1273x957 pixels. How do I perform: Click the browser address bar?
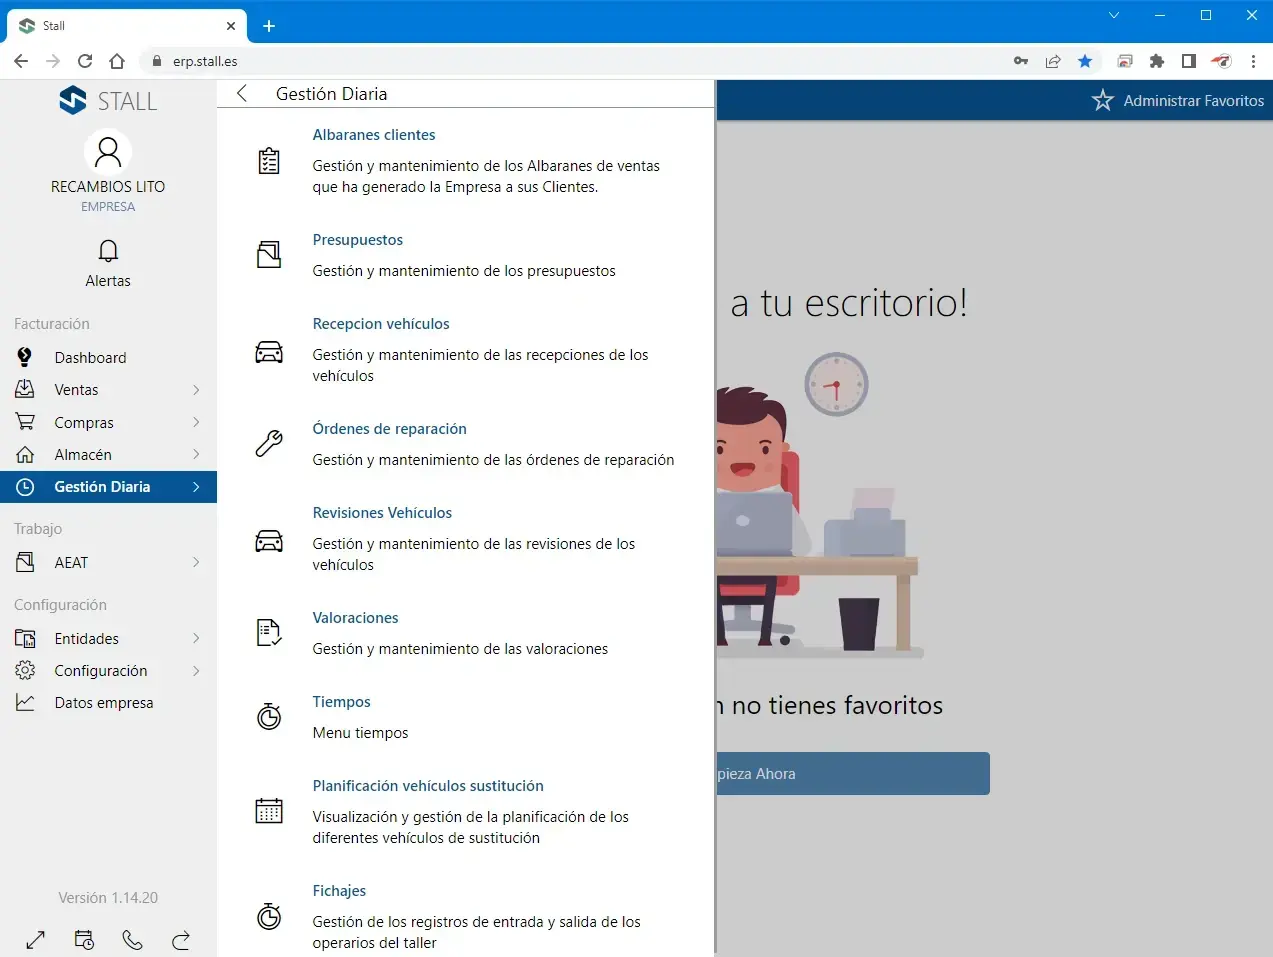pyautogui.click(x=580, y=61)
